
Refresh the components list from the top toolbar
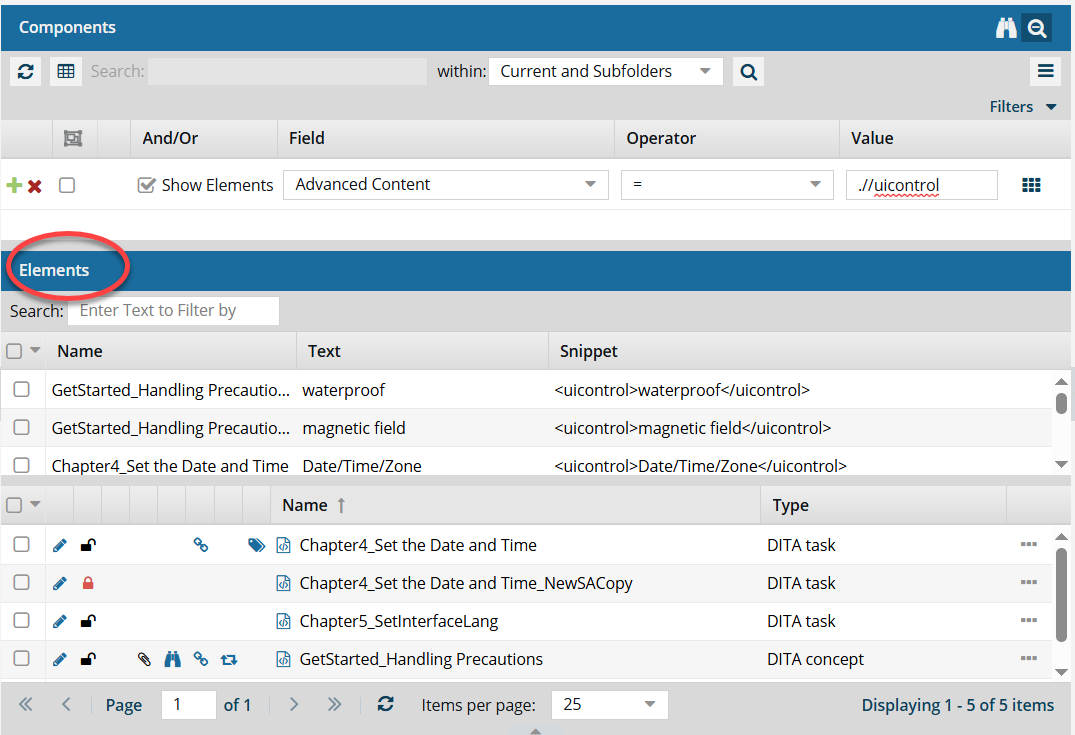click(x=26, y=71)
